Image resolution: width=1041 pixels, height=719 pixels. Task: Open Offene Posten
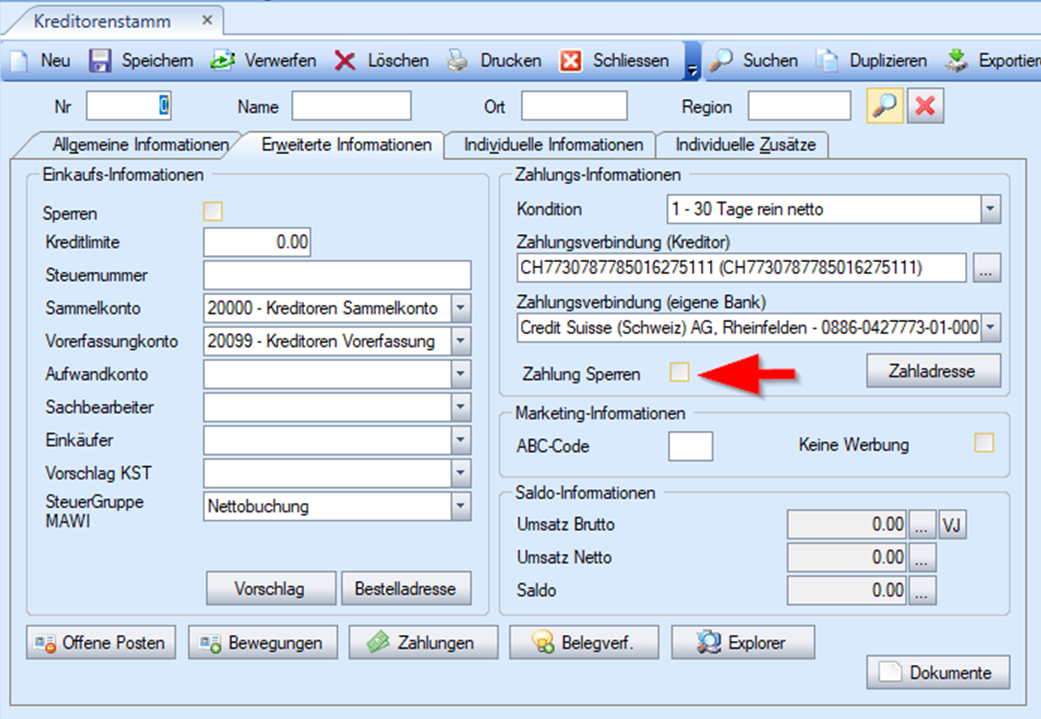pyautogui.click(x=101, y=642)
